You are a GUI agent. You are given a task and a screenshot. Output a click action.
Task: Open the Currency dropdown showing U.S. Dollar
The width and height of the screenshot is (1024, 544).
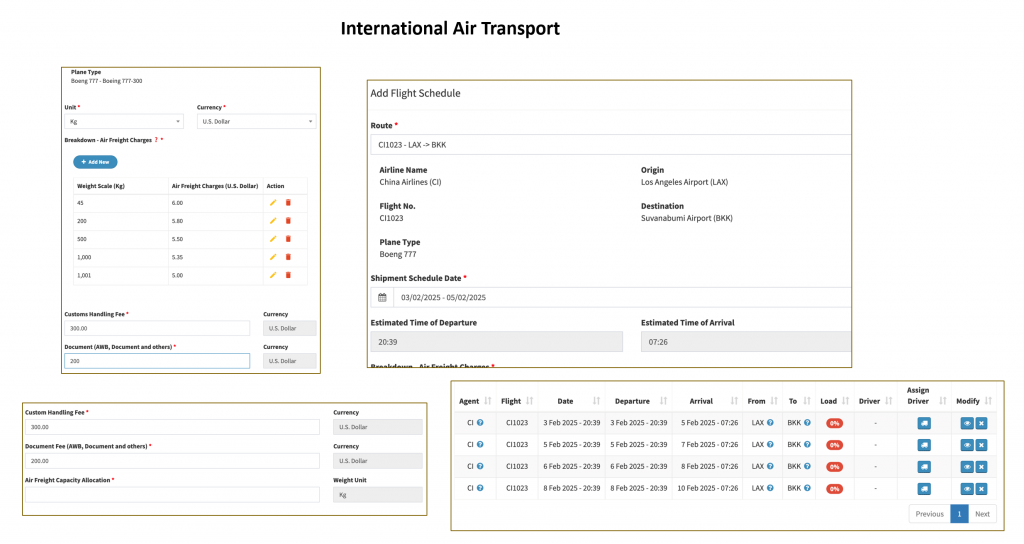(257, 121)
